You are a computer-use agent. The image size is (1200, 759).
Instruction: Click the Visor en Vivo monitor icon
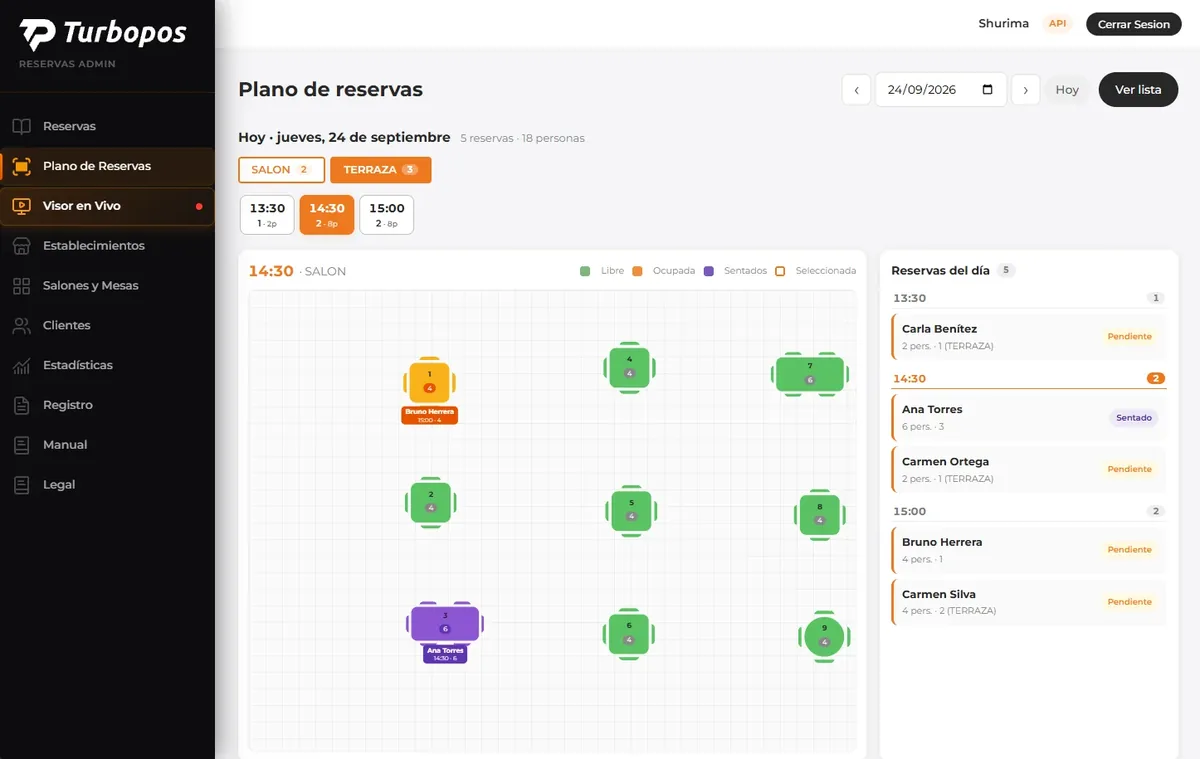click(22, 206)
